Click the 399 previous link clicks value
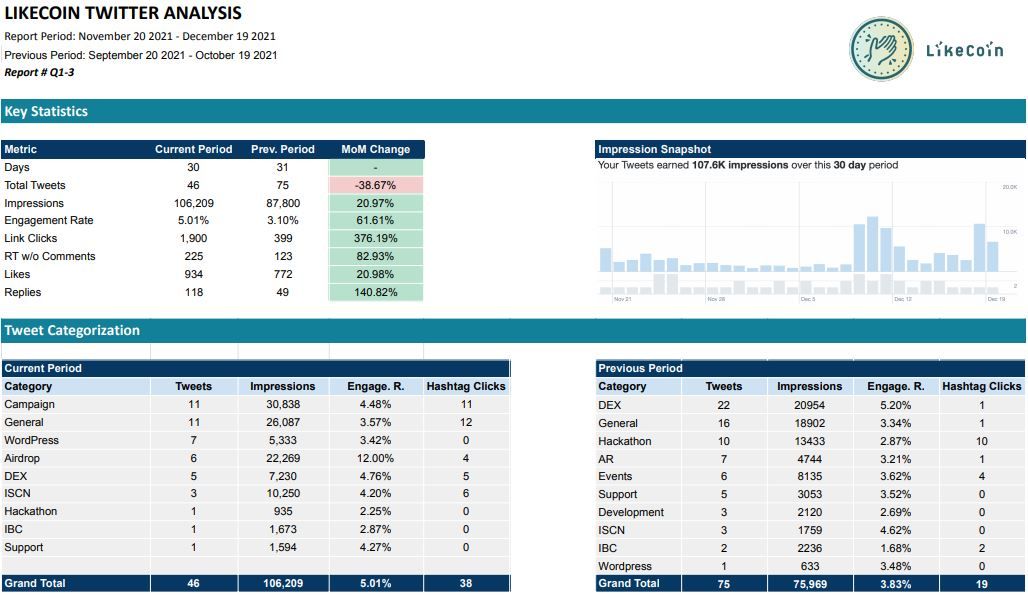1028x598 pixels. (x=283, y=239)
